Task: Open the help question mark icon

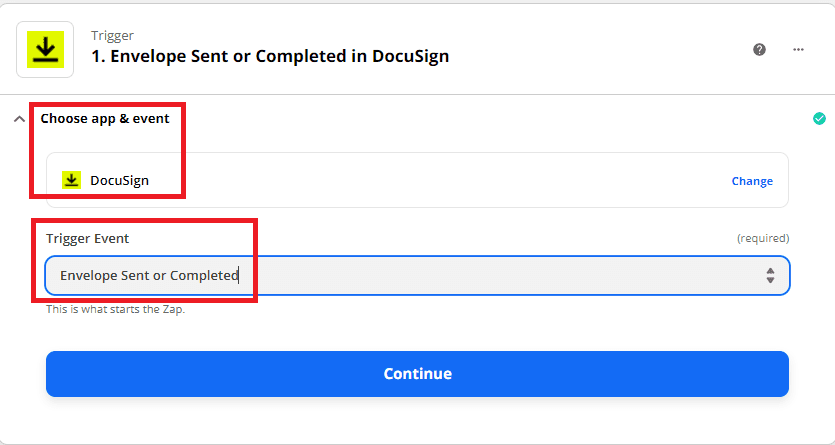Action: click(x=759, y=49)
